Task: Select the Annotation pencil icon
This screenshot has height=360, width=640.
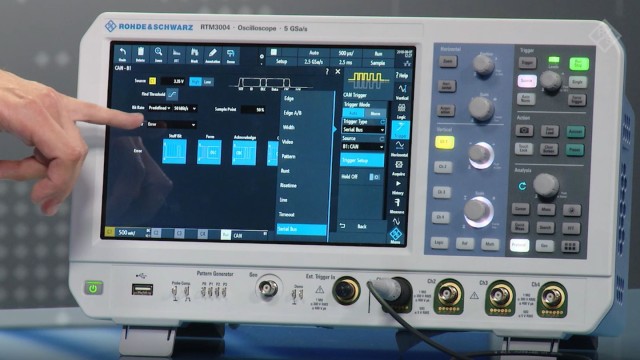Action: click(x=212, y=55)
